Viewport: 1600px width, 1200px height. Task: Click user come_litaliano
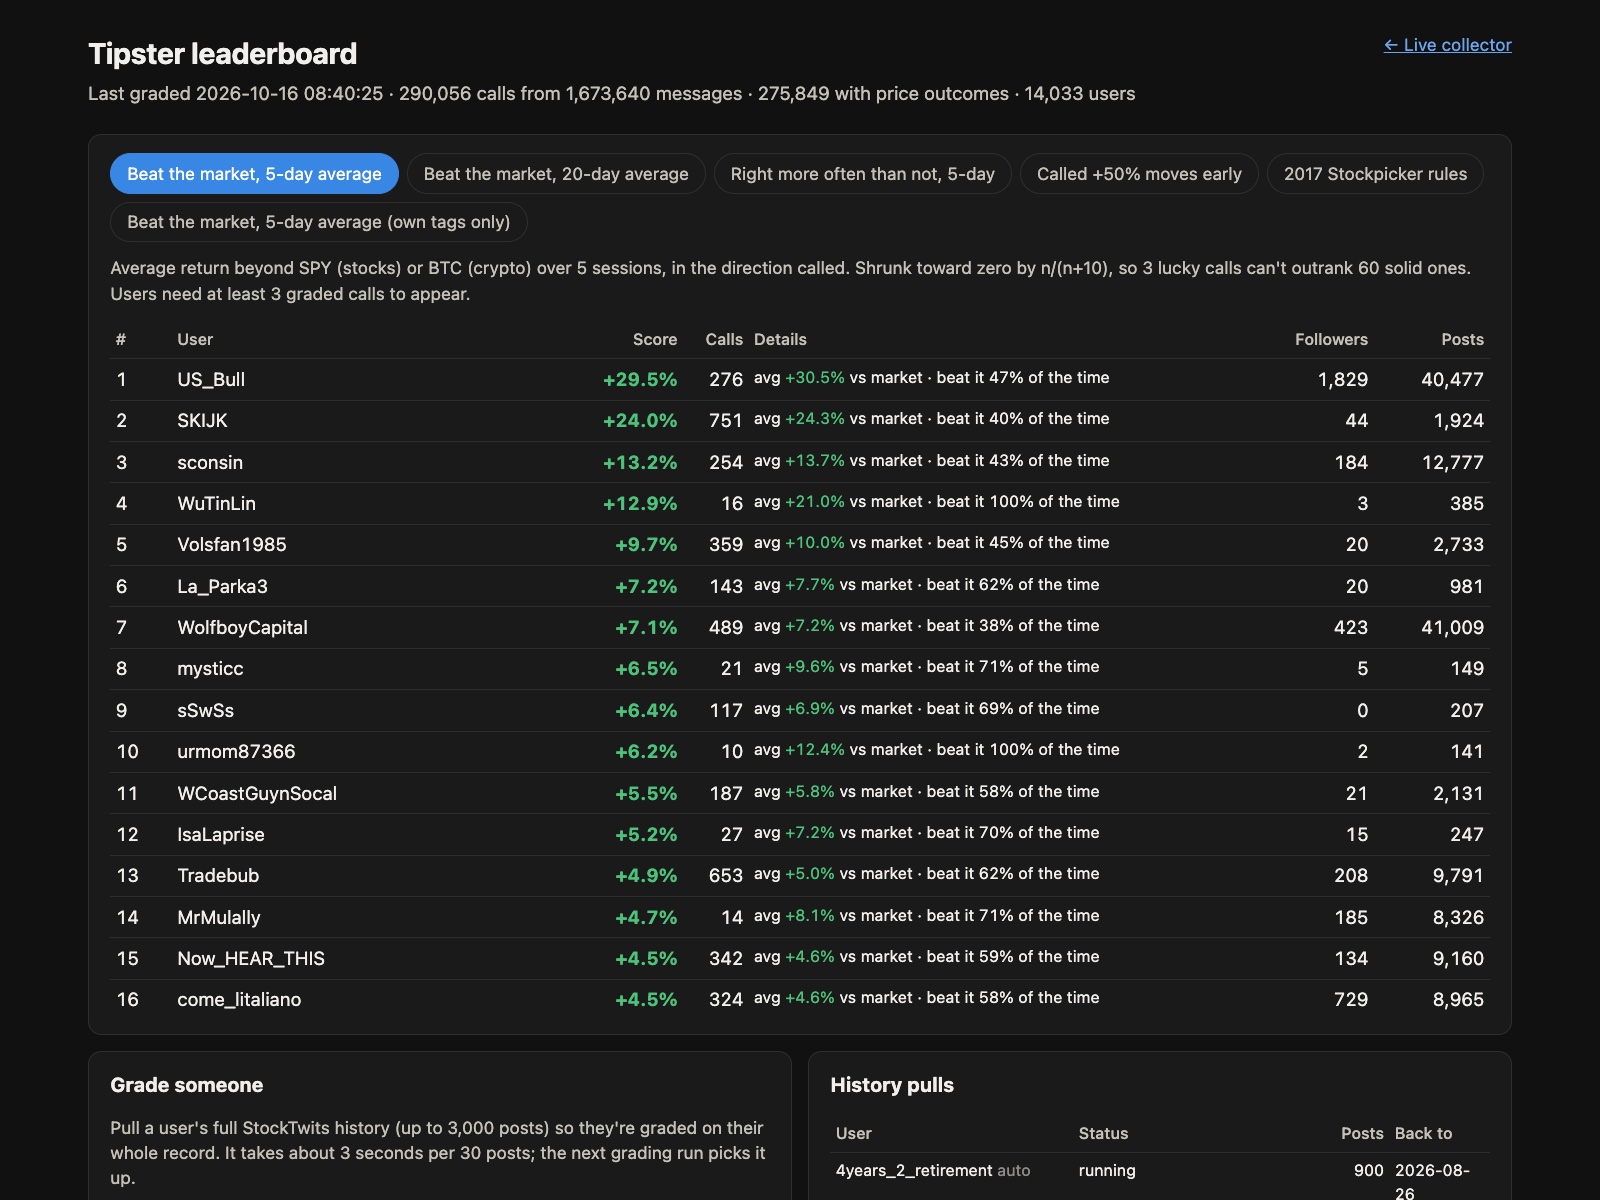click(x=239, y=1000)
